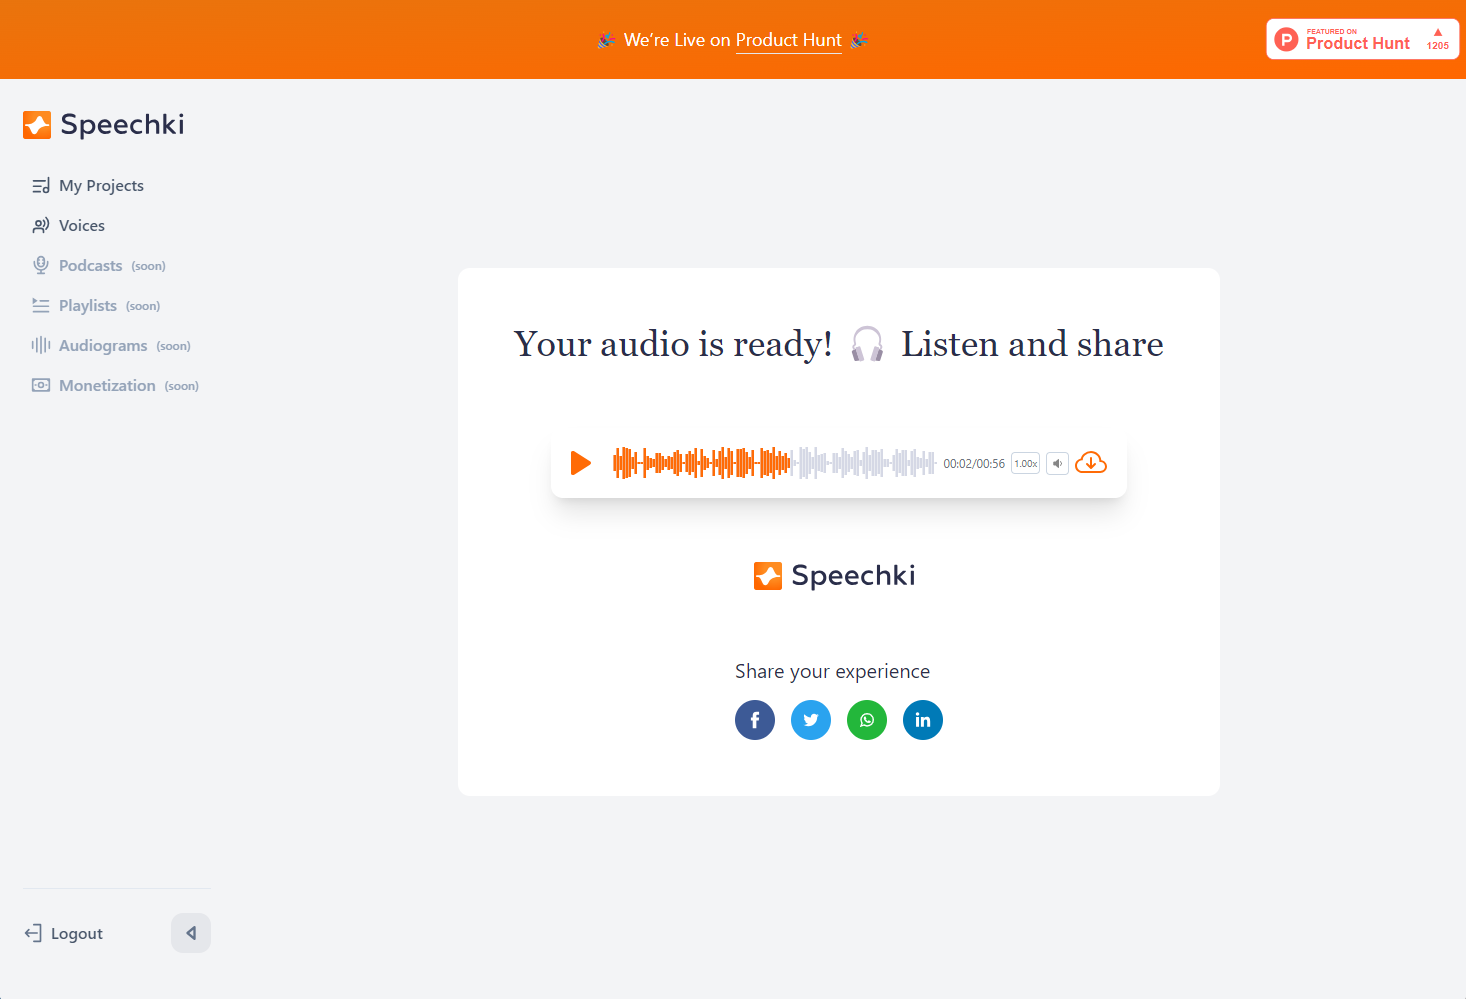Viewport: 1466px width, 999px height.
Task: Download the audio via cloud icon
Action: pyautogui.click(x=1091, y=463)
